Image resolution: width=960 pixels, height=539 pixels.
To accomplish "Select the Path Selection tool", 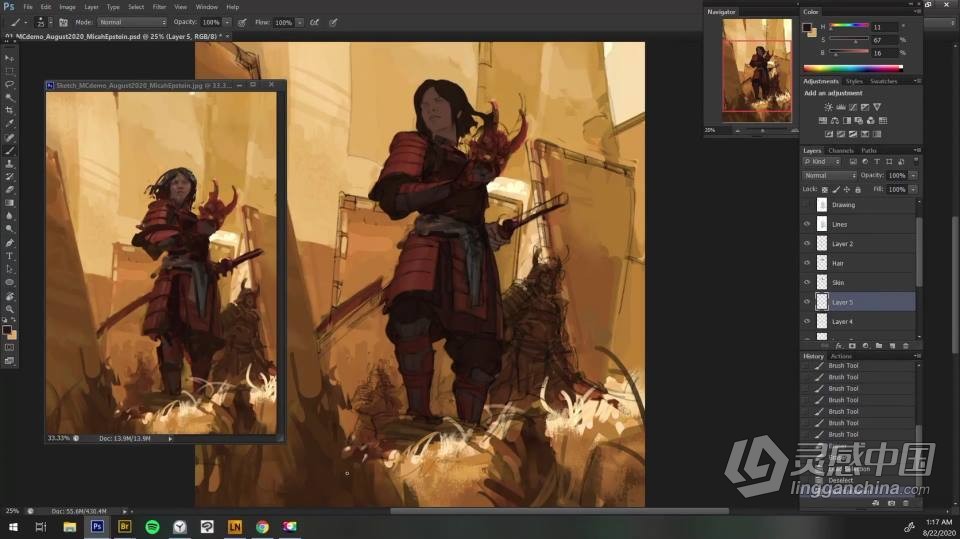I will [x=9, y=269].
